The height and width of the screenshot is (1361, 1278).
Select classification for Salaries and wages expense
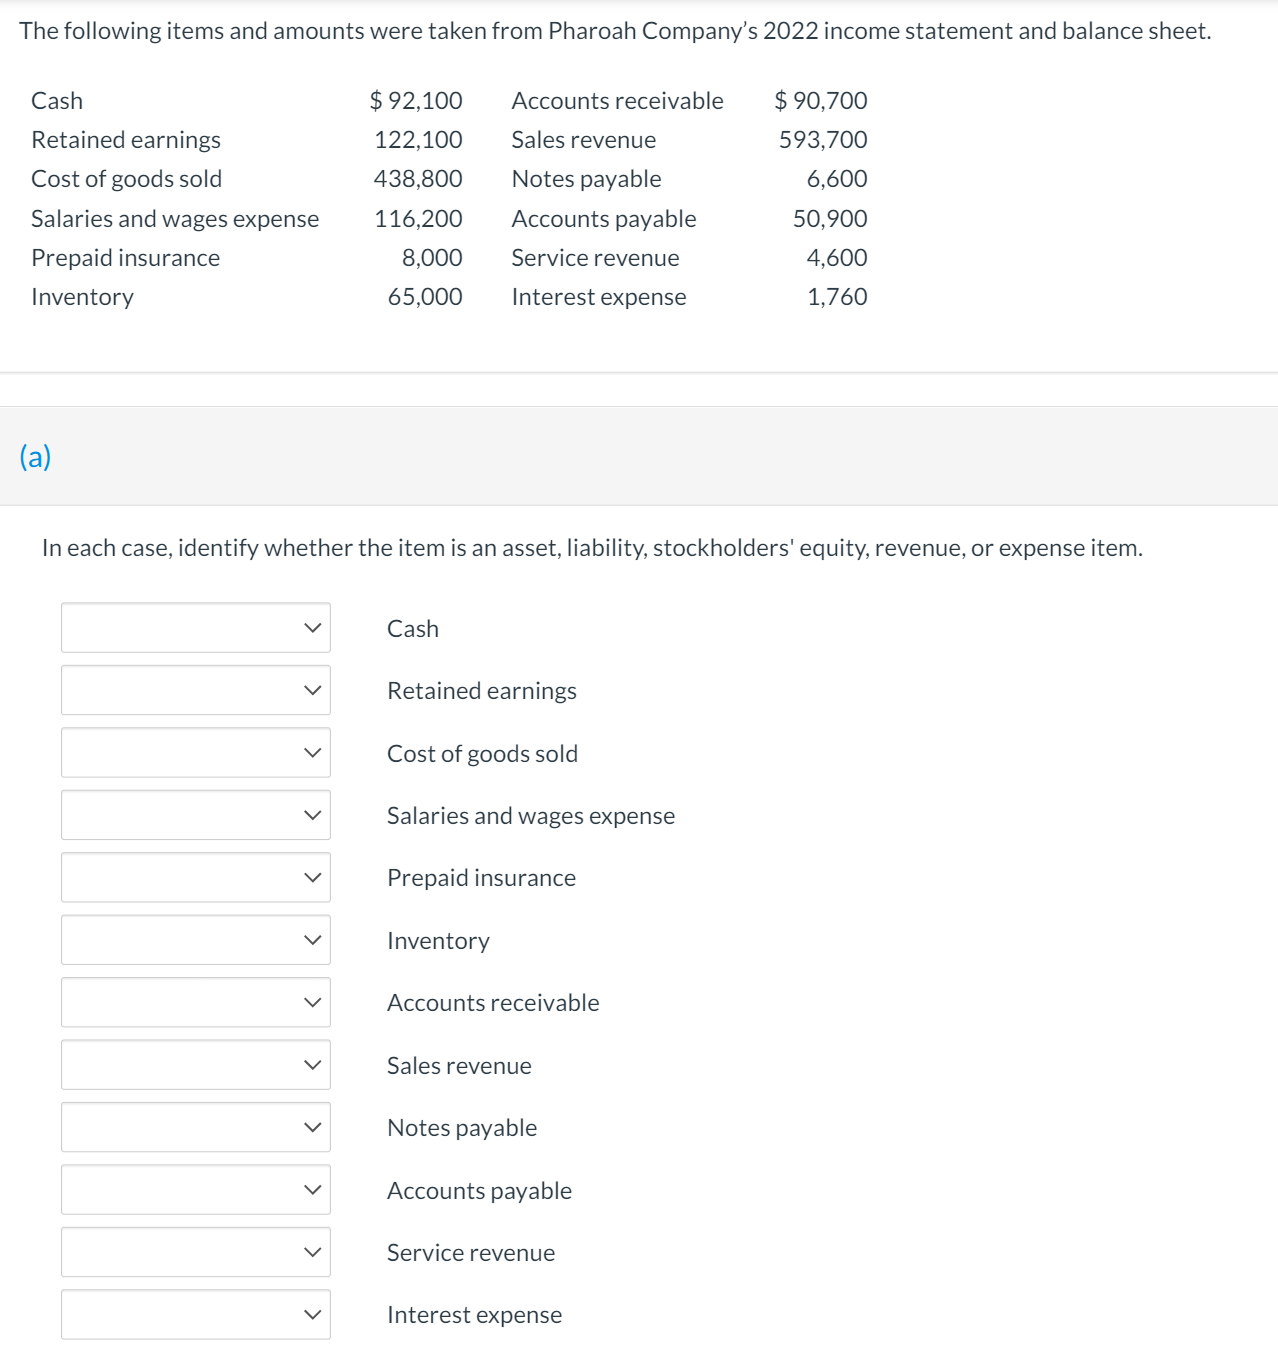tap(196, 815)
